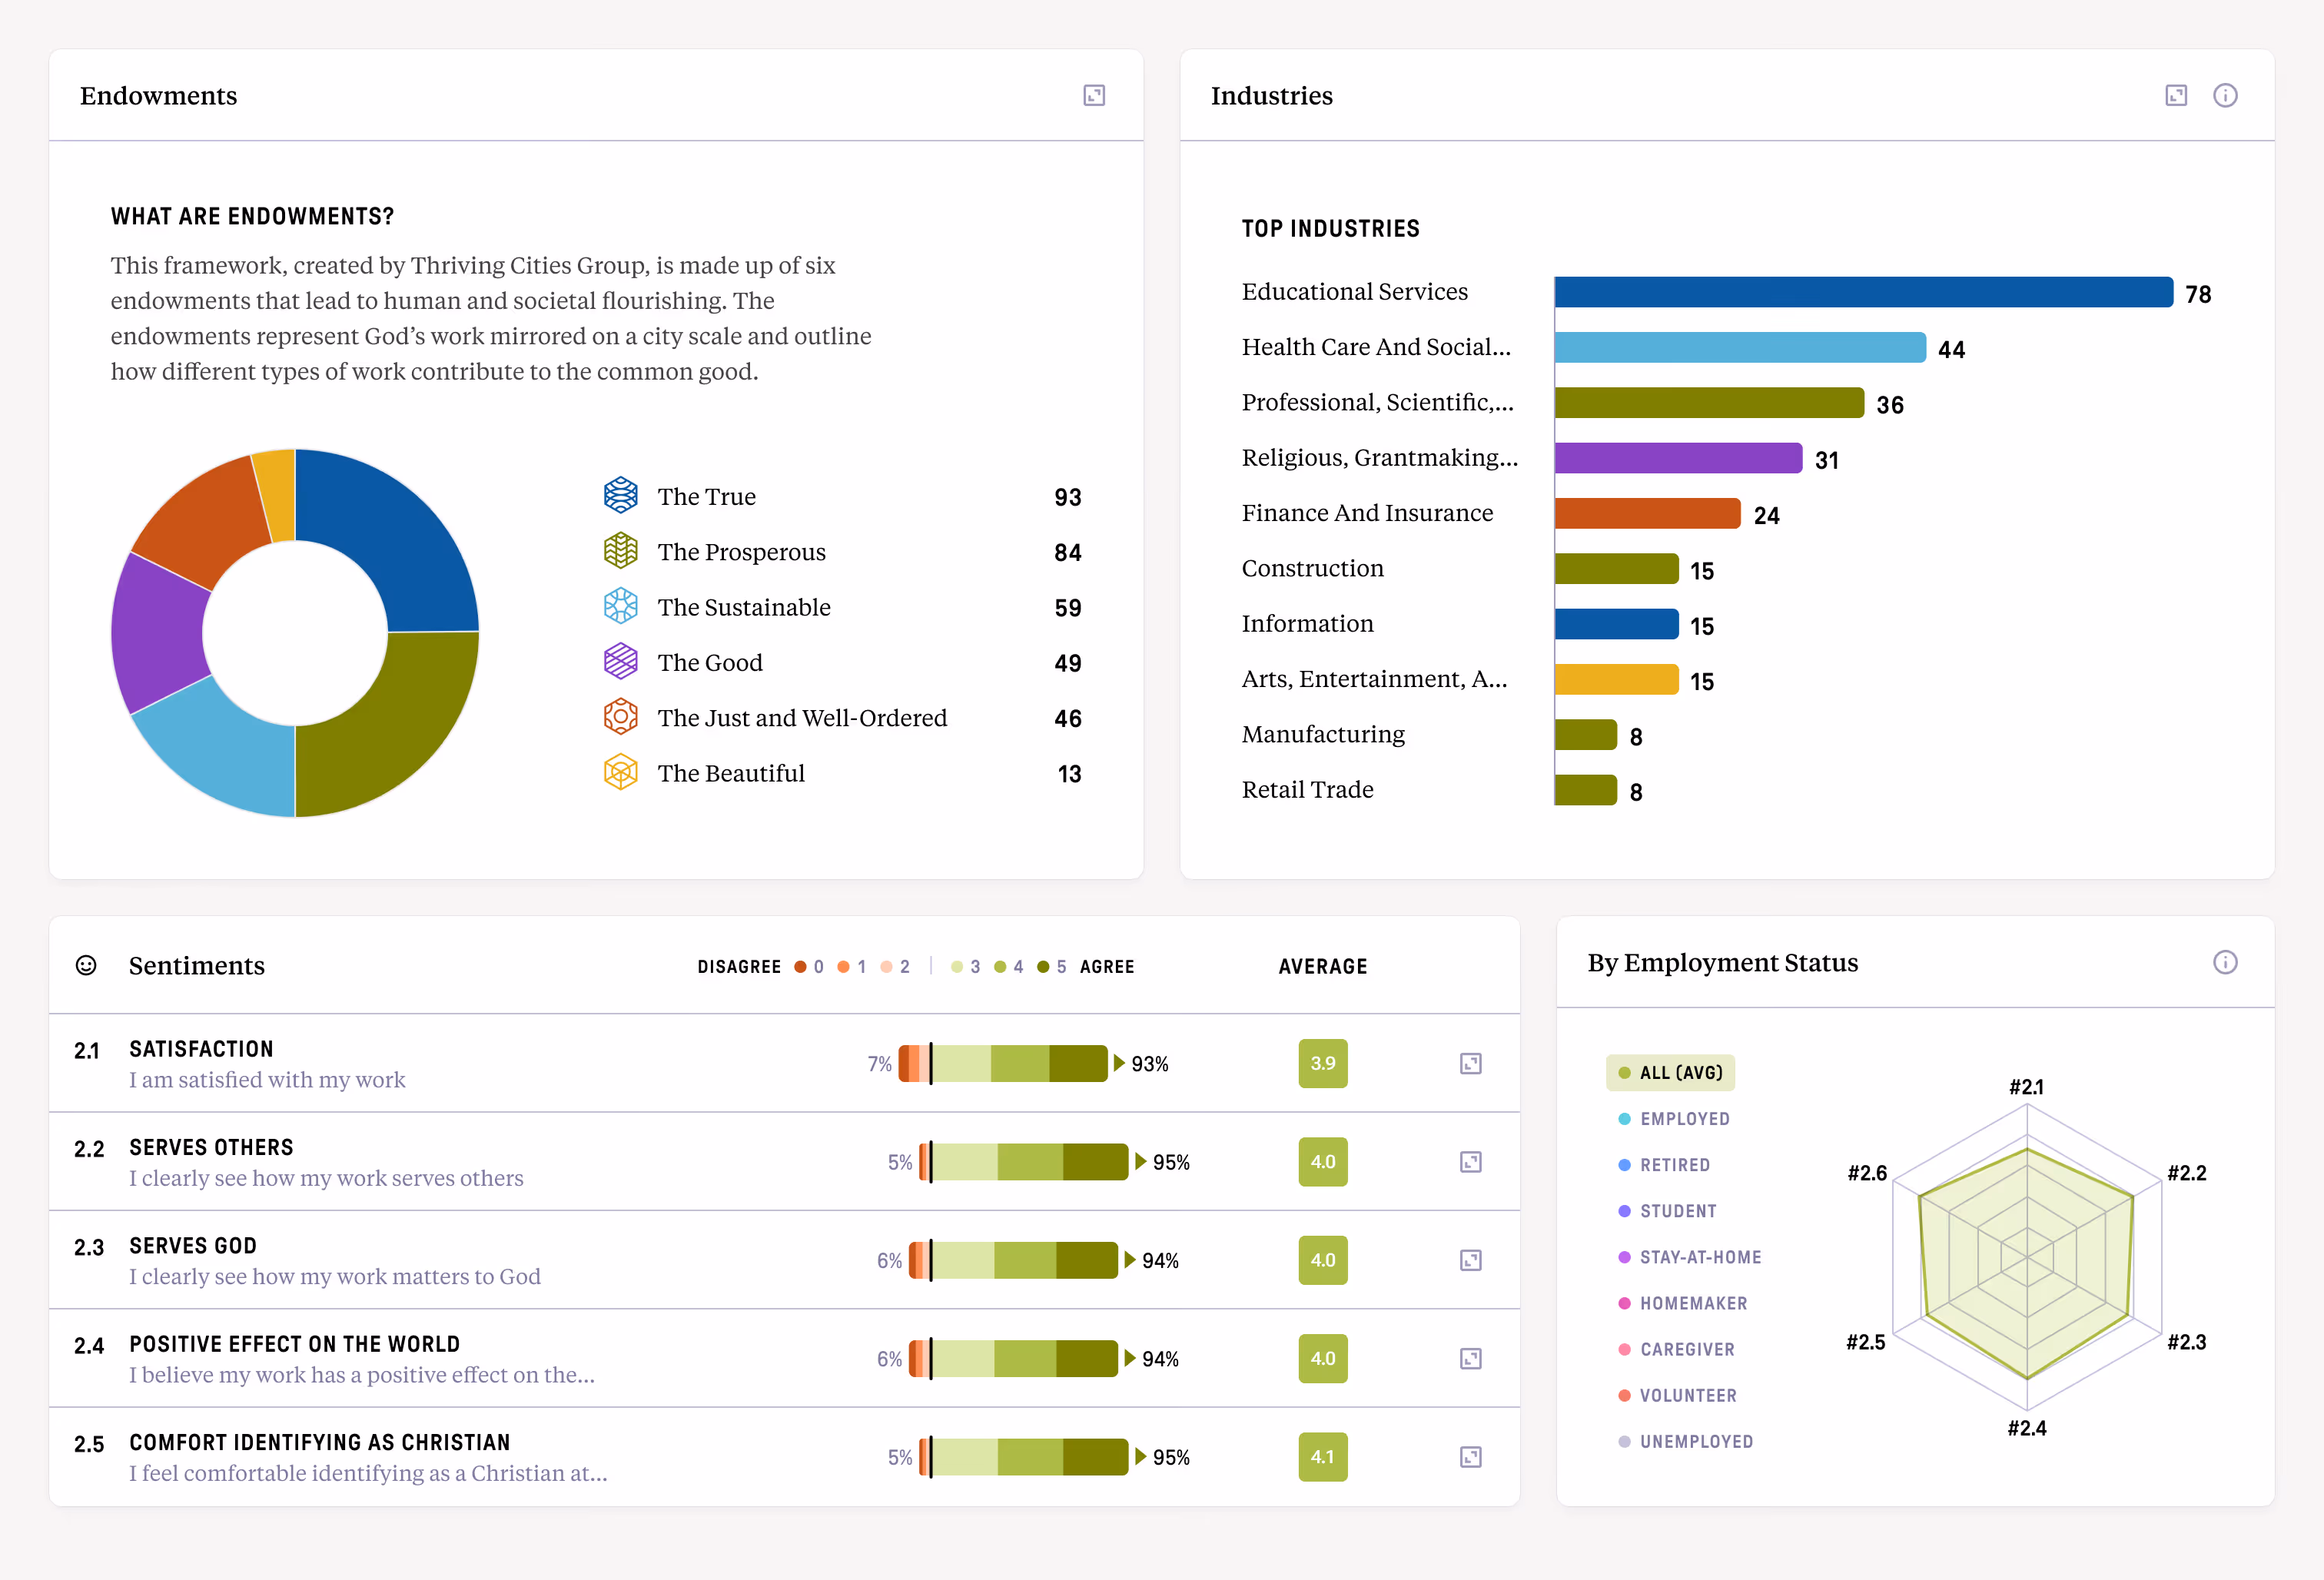Viewport: 2324px width, 1580px height.
Task: Click The Just and Well-Ordered label
Action: (802, 718)
